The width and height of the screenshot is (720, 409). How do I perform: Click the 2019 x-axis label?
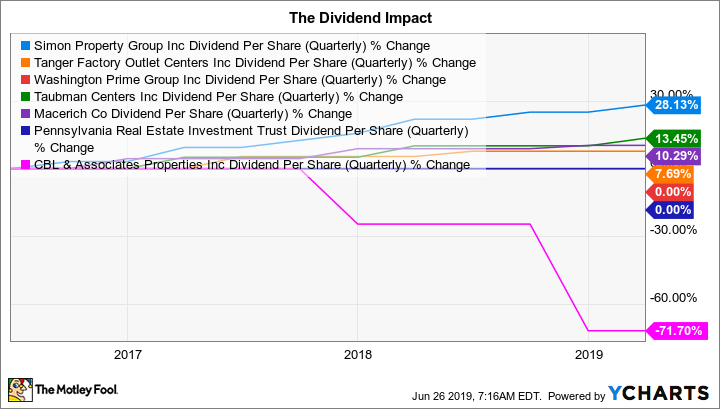click(589, 355)
